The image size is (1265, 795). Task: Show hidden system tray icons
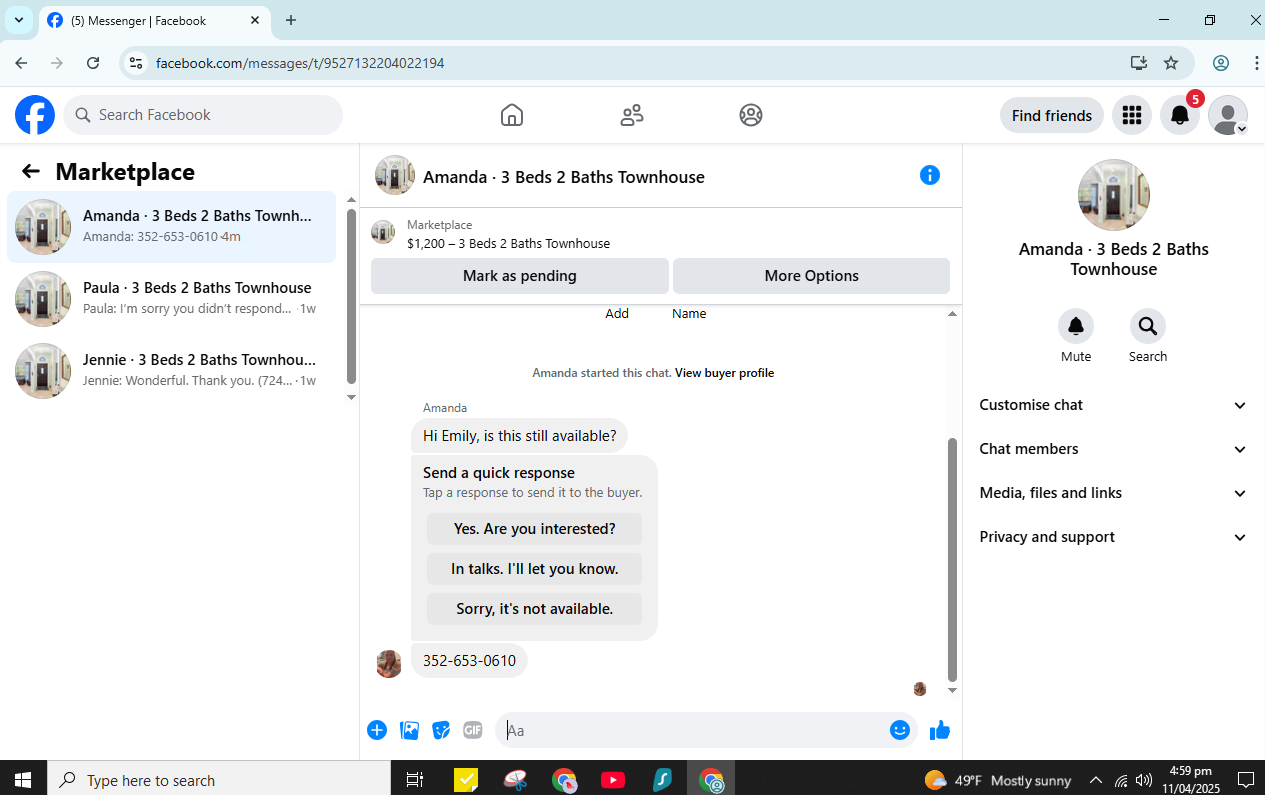pyautogui.click(x=1096, y=780)
